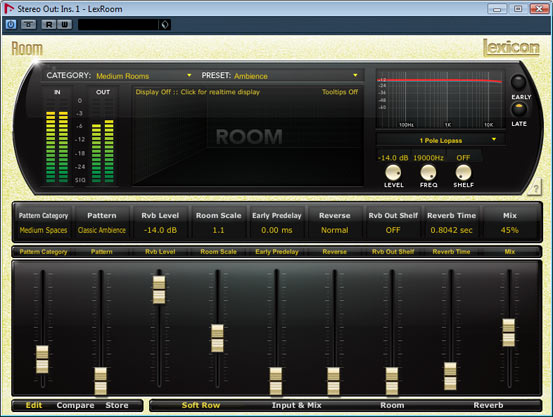
Task: Open the CATEGORY dropdown showing Medium Rooms
Action: (144, 76)
